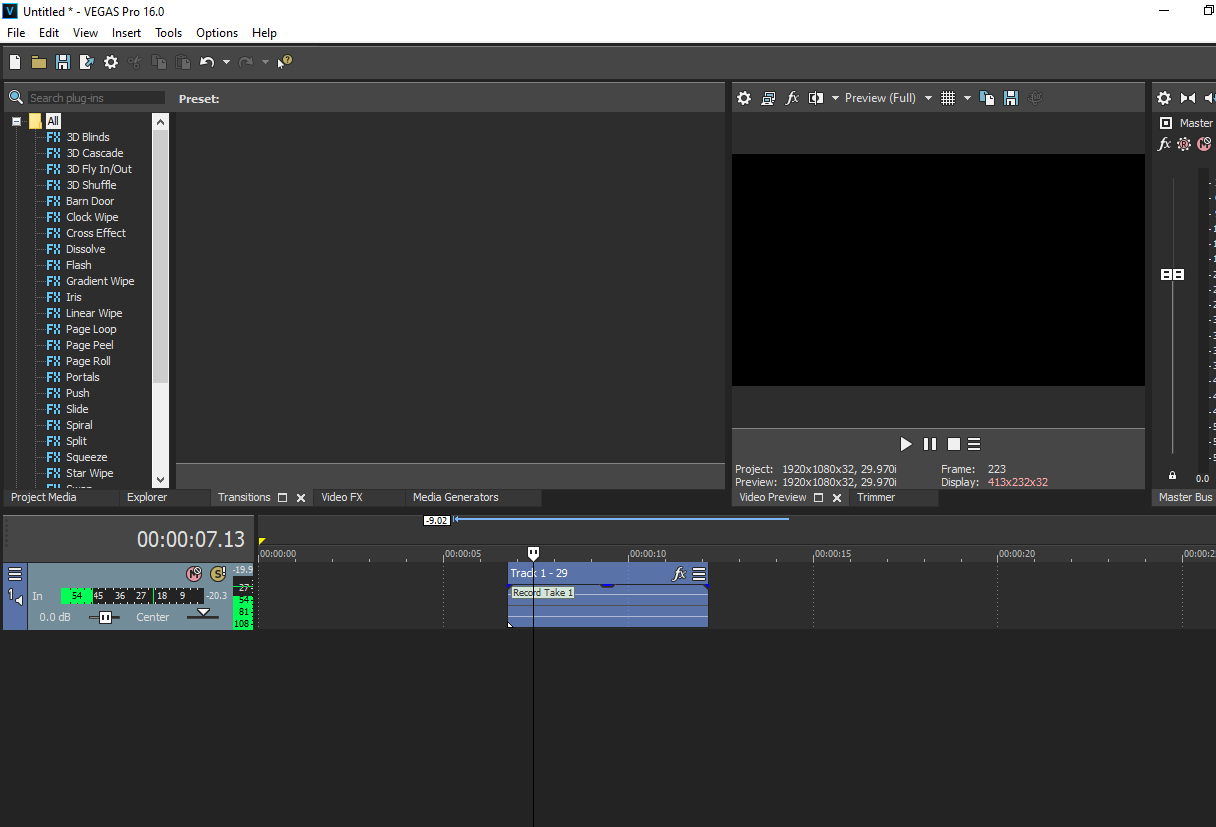Click Split Screen View icon in preview
The width and height of the screenshot is (1216, 827).
816,98
